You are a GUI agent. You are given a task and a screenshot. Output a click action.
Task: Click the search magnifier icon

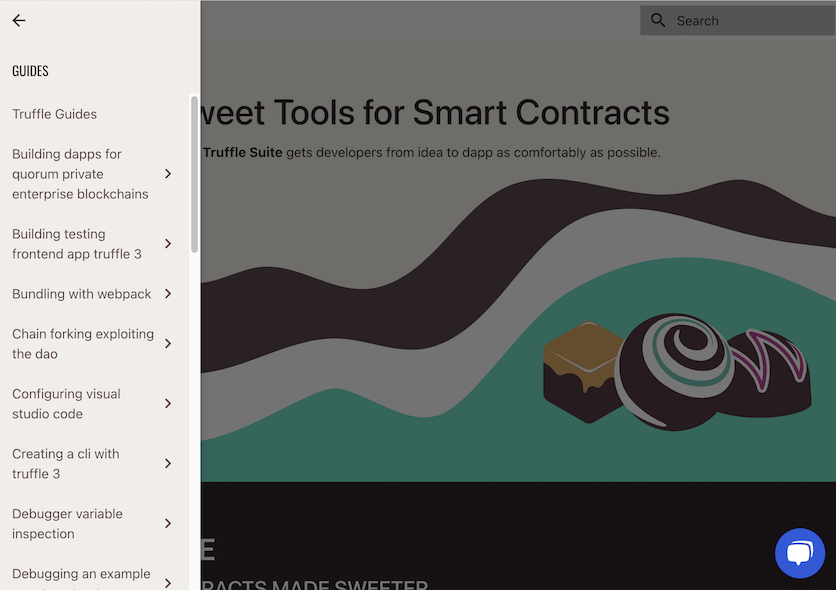point(658,20)
